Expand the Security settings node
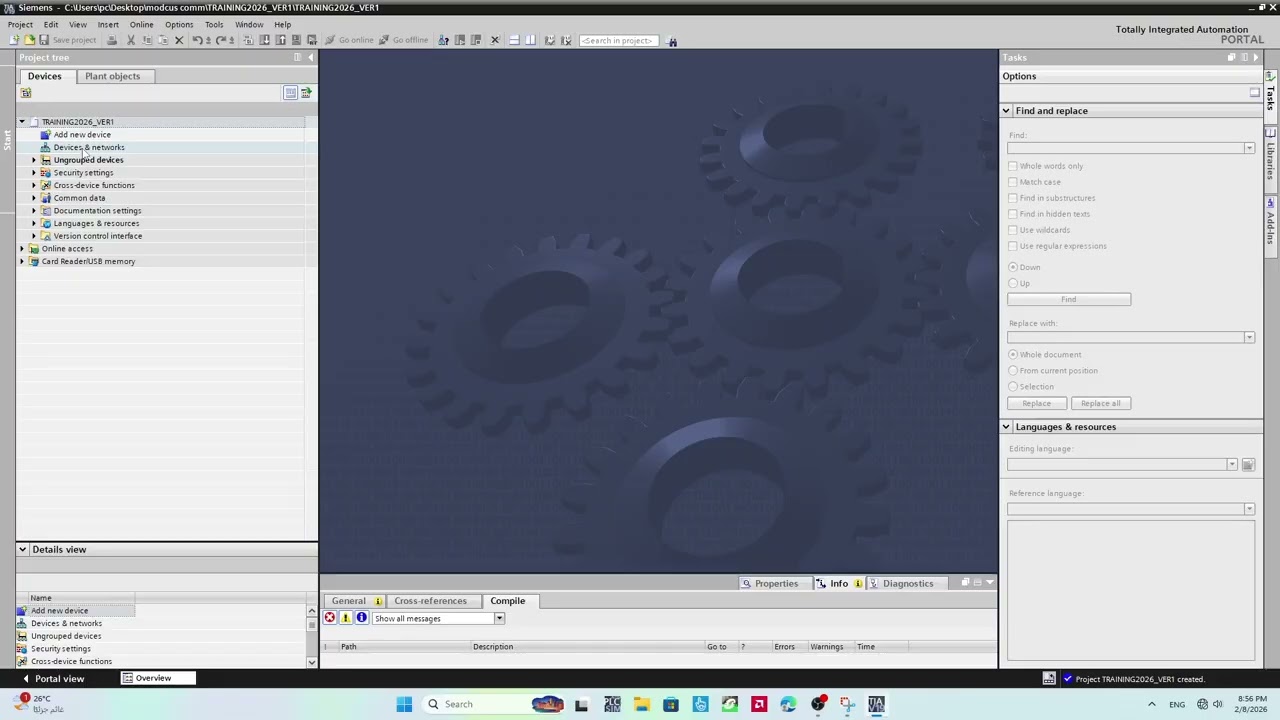The width and height of the screenshot is (1280, 720). (34, 173)
